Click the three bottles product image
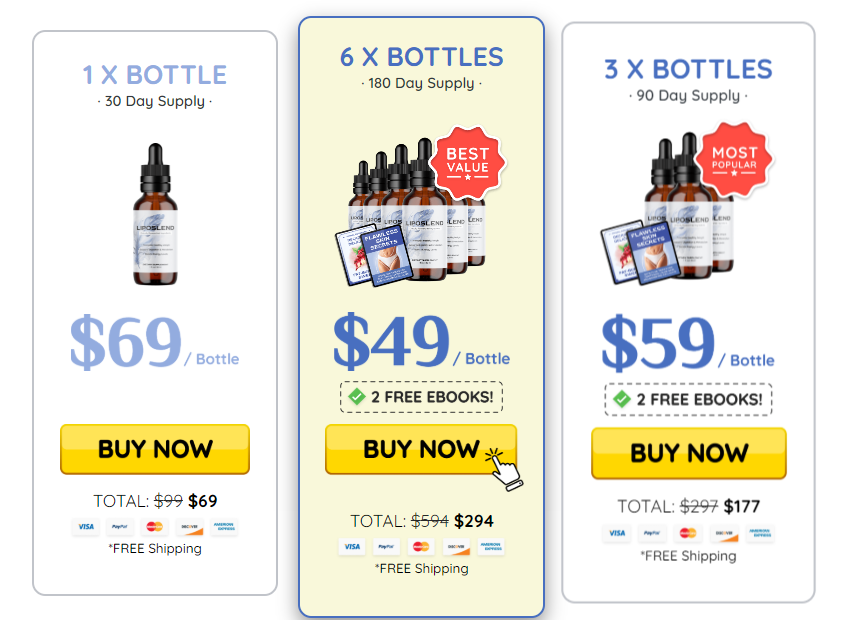This screenshot has height=620, width=853. [x=668, y=208]
